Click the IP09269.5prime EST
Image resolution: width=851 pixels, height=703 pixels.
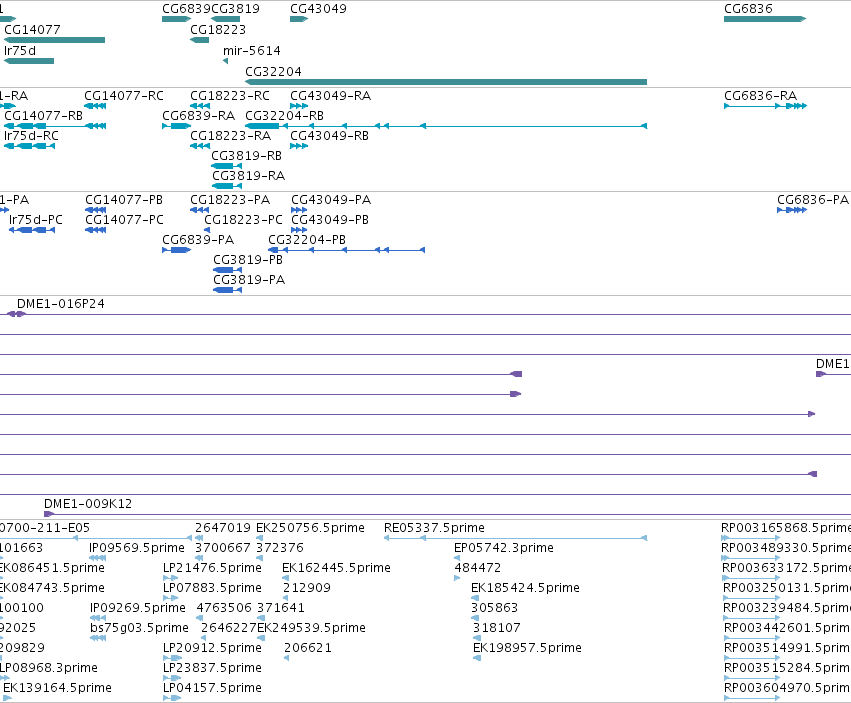pyautogui.click(x=98, y=618)
